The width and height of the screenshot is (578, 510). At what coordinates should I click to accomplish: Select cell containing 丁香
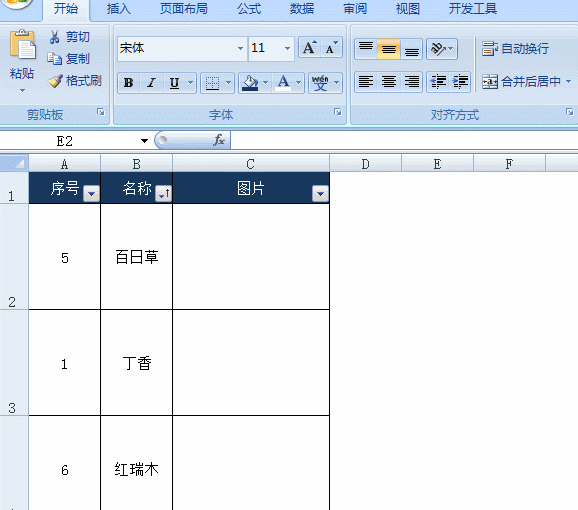[x=136, y=363]
